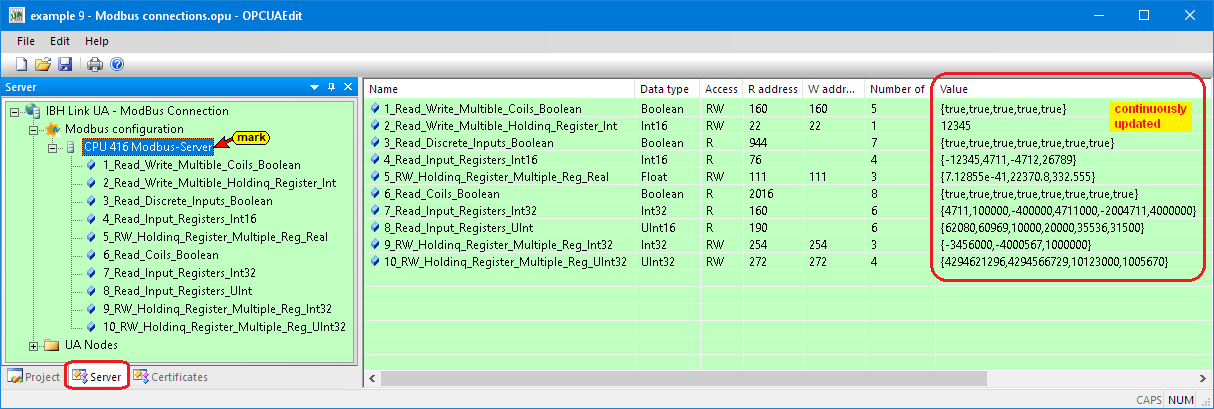Open file using the folder toolbar icon

pos(43,65)
